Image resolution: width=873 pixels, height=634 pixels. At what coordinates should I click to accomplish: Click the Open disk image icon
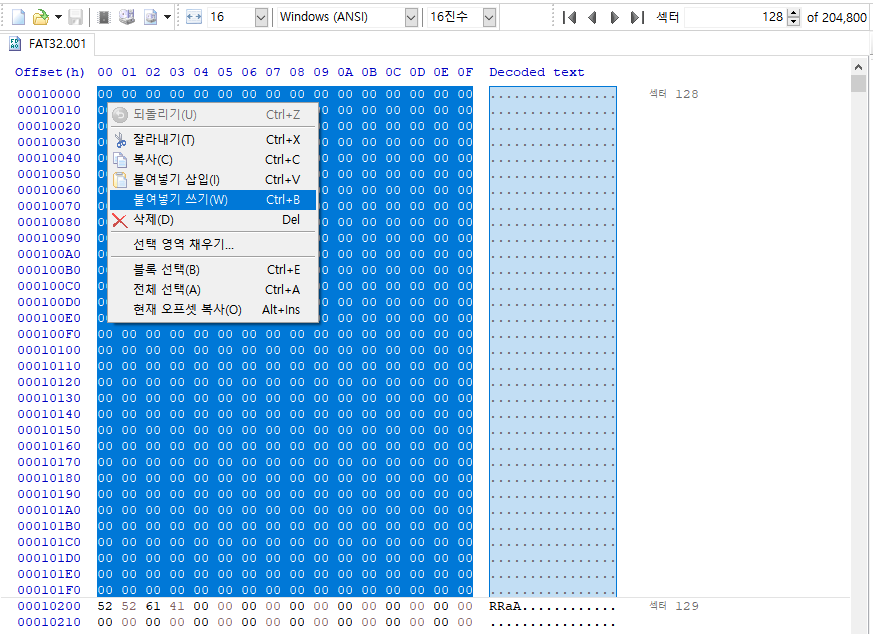tap(150, 17)
